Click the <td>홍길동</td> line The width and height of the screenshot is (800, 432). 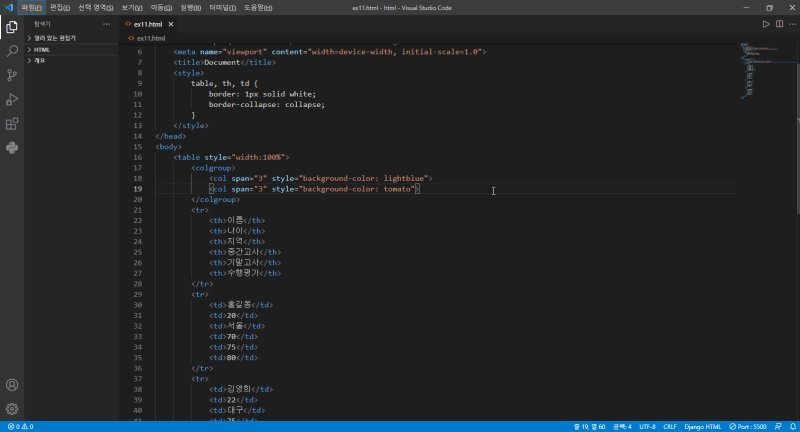tap(241, 305)
